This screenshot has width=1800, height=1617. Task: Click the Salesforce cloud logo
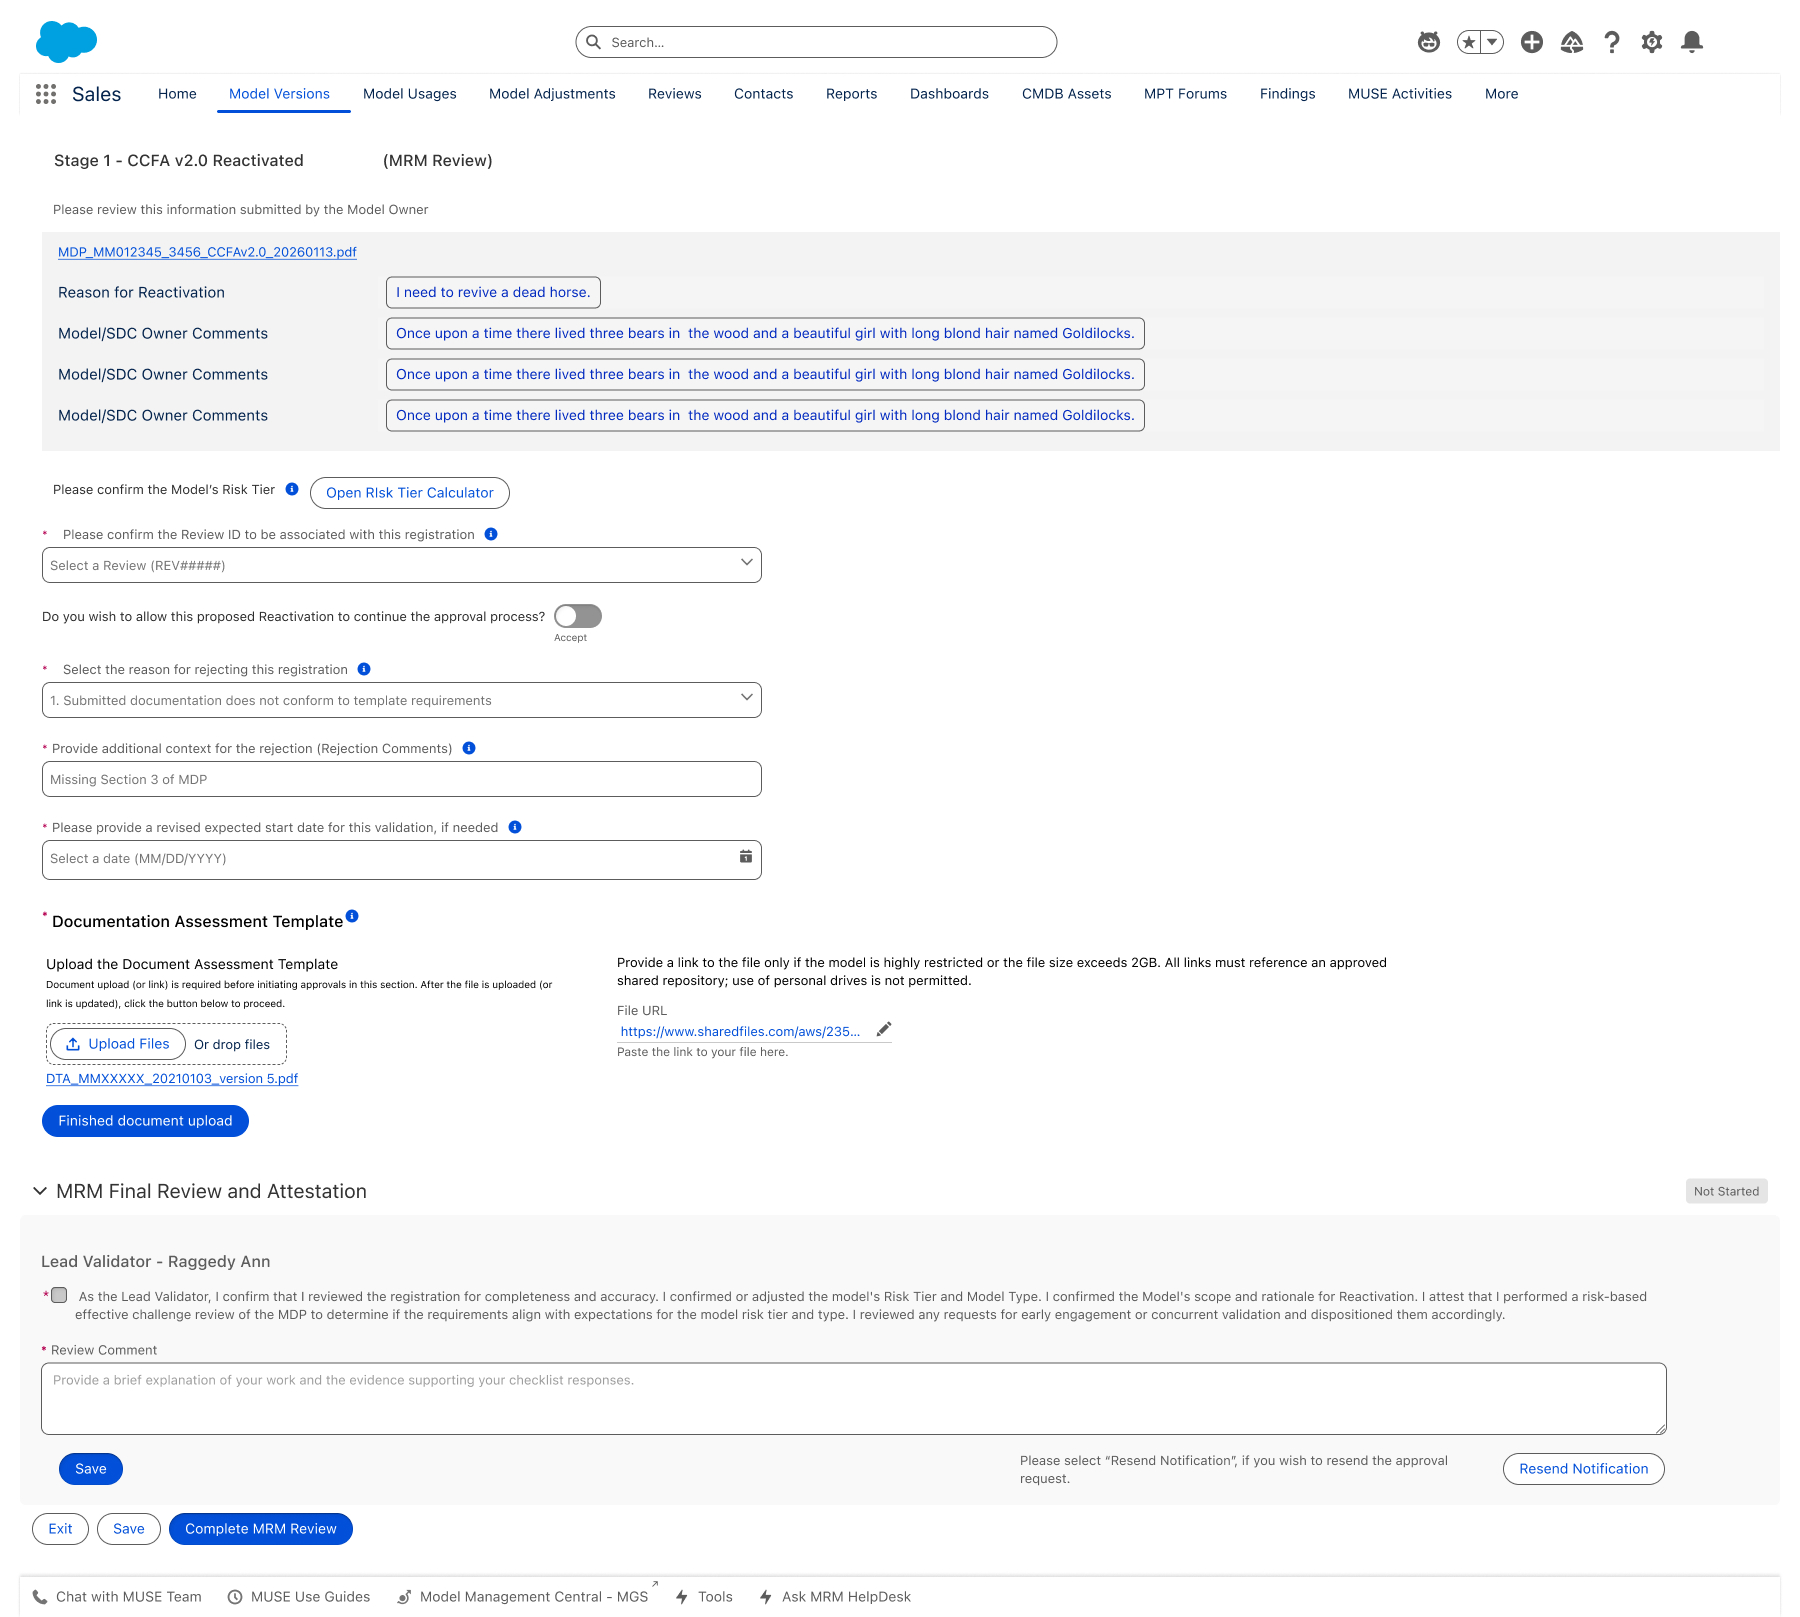click(66, 42)
